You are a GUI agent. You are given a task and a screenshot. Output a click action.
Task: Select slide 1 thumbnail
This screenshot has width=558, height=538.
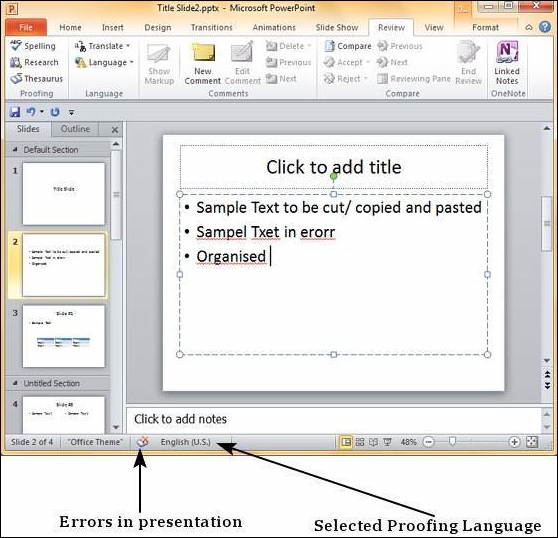click(64, 194)
